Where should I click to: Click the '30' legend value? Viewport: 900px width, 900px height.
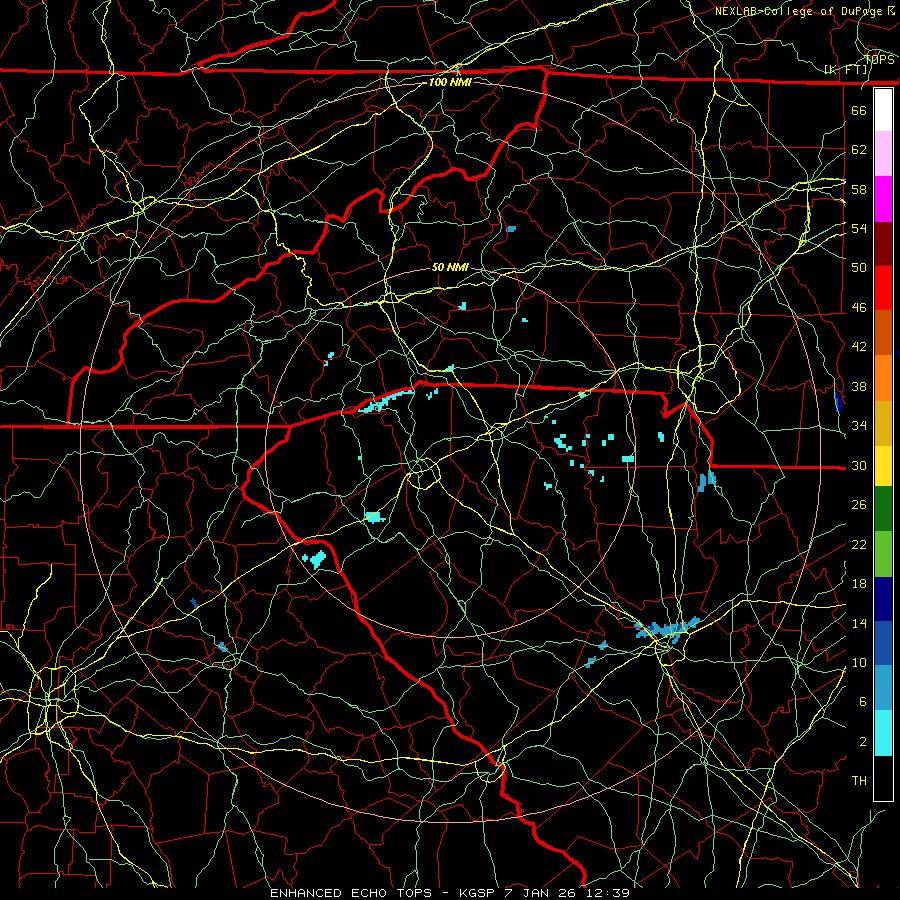[x=859, y=465]
